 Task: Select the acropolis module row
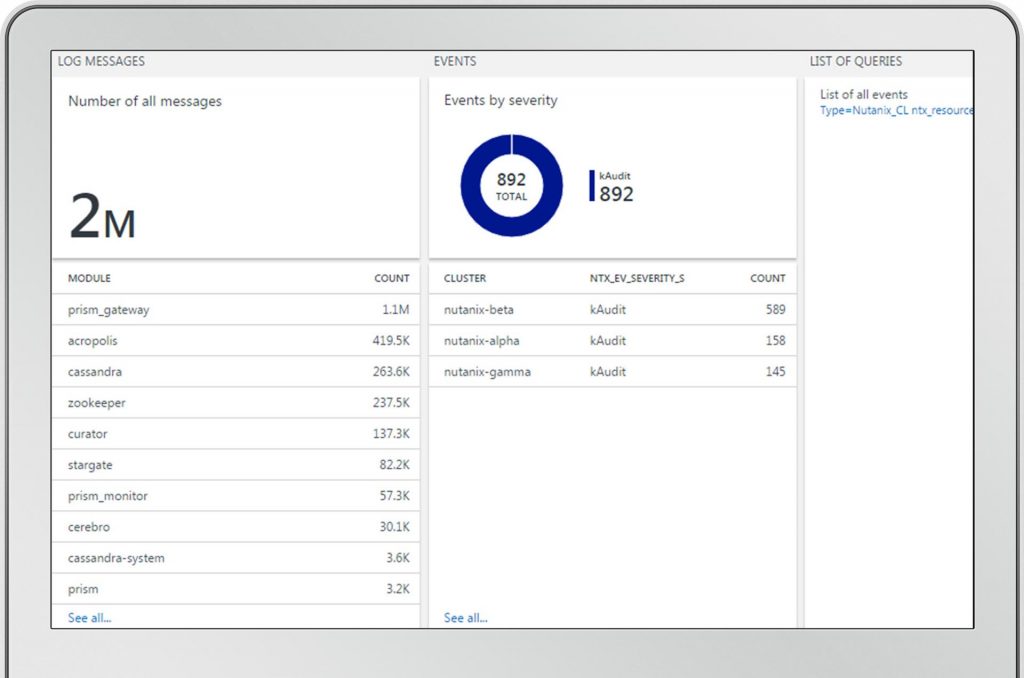coord(236,340)
